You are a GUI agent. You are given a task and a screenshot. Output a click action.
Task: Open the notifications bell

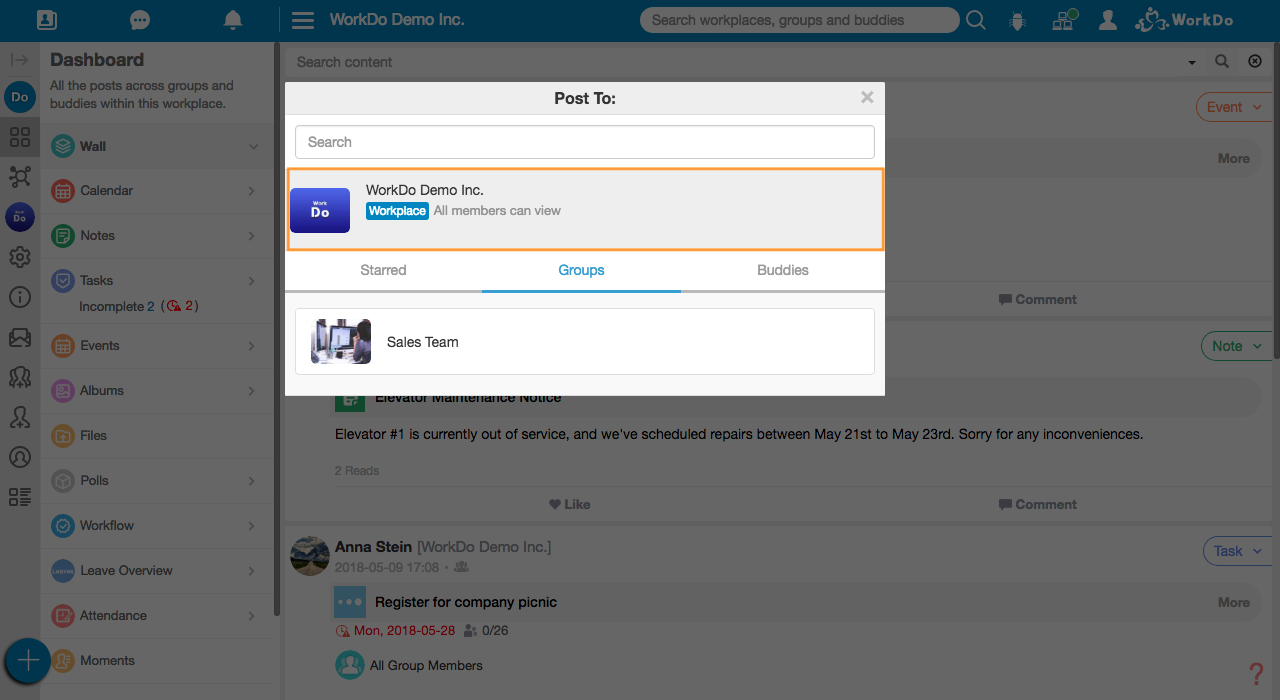pos(233,20)
